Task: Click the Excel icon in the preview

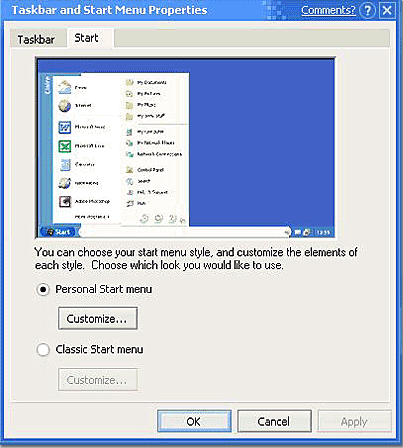Action: (65, 146)
